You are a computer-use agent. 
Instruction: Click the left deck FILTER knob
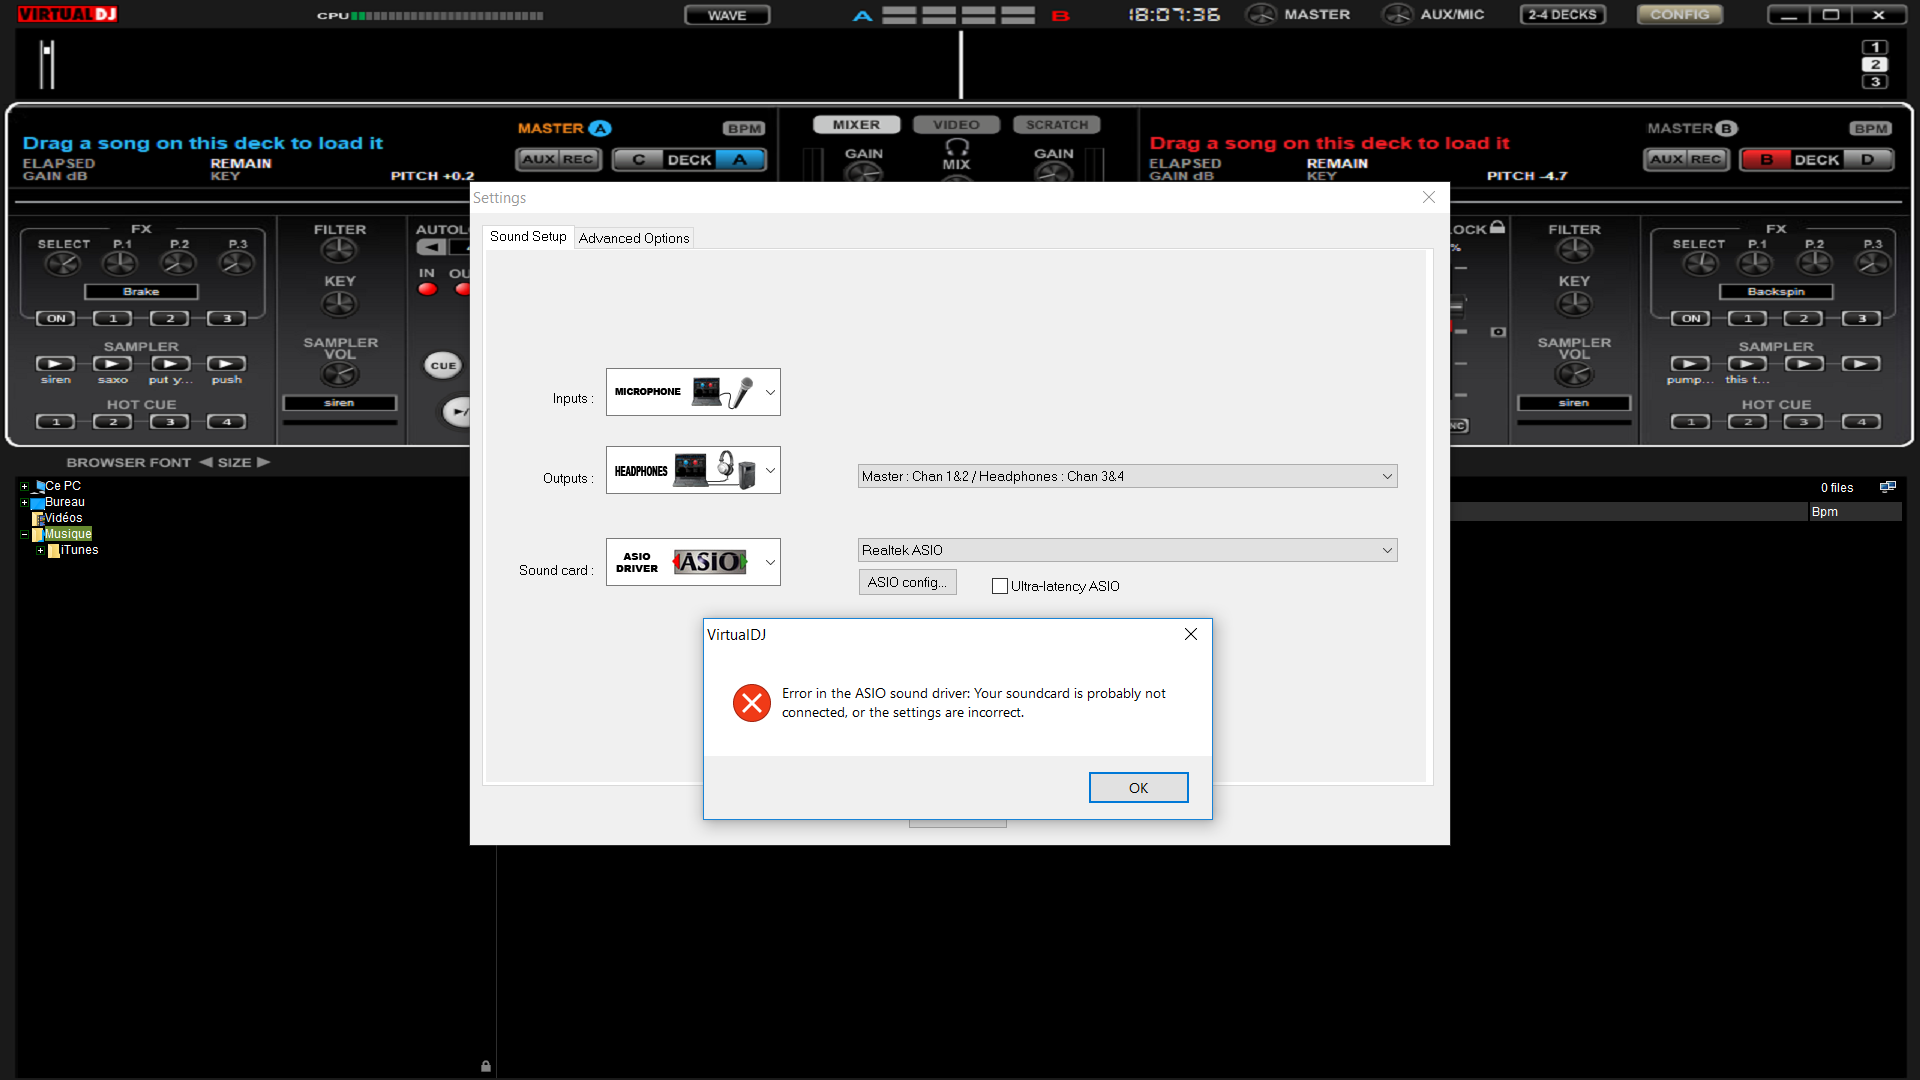click(x=339, y=250)
